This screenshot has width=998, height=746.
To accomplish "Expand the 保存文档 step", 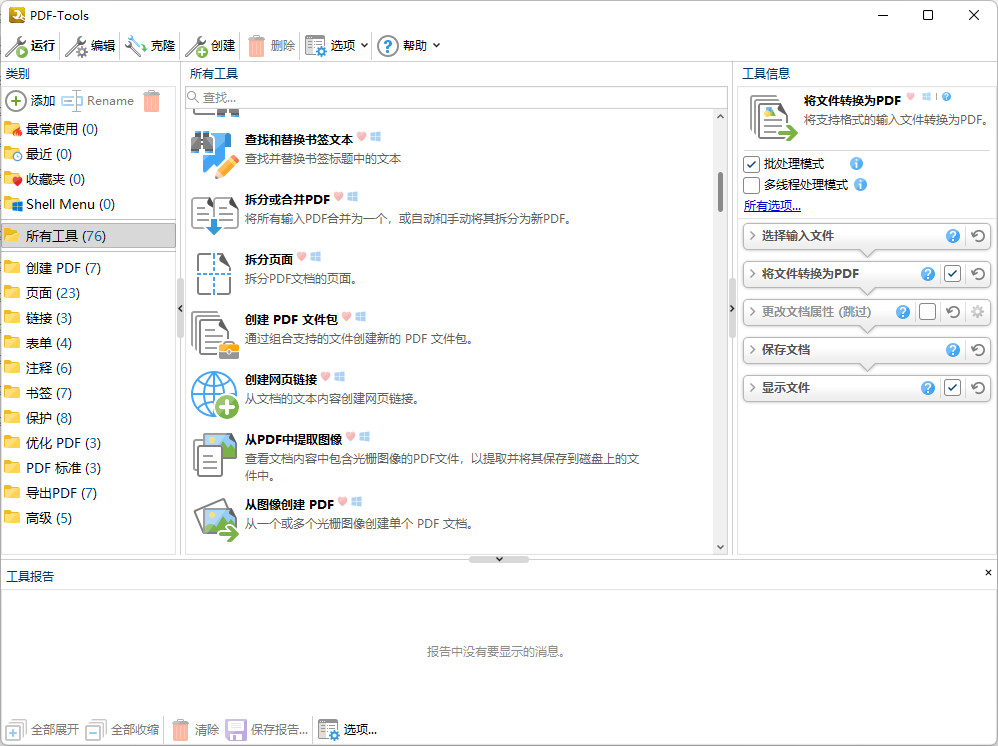I will [752, 350].
